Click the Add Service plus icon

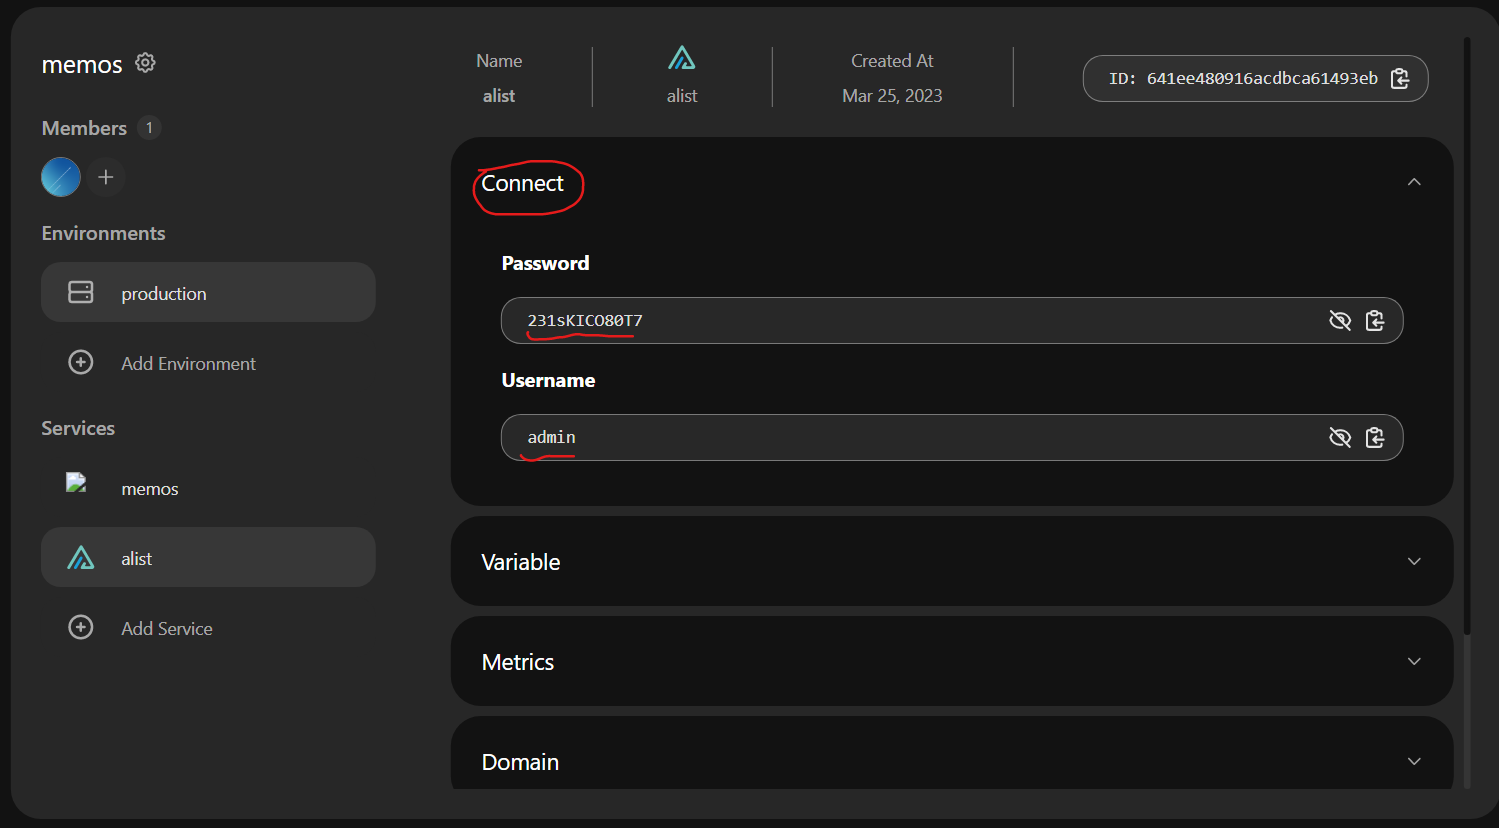coord(81,627)
